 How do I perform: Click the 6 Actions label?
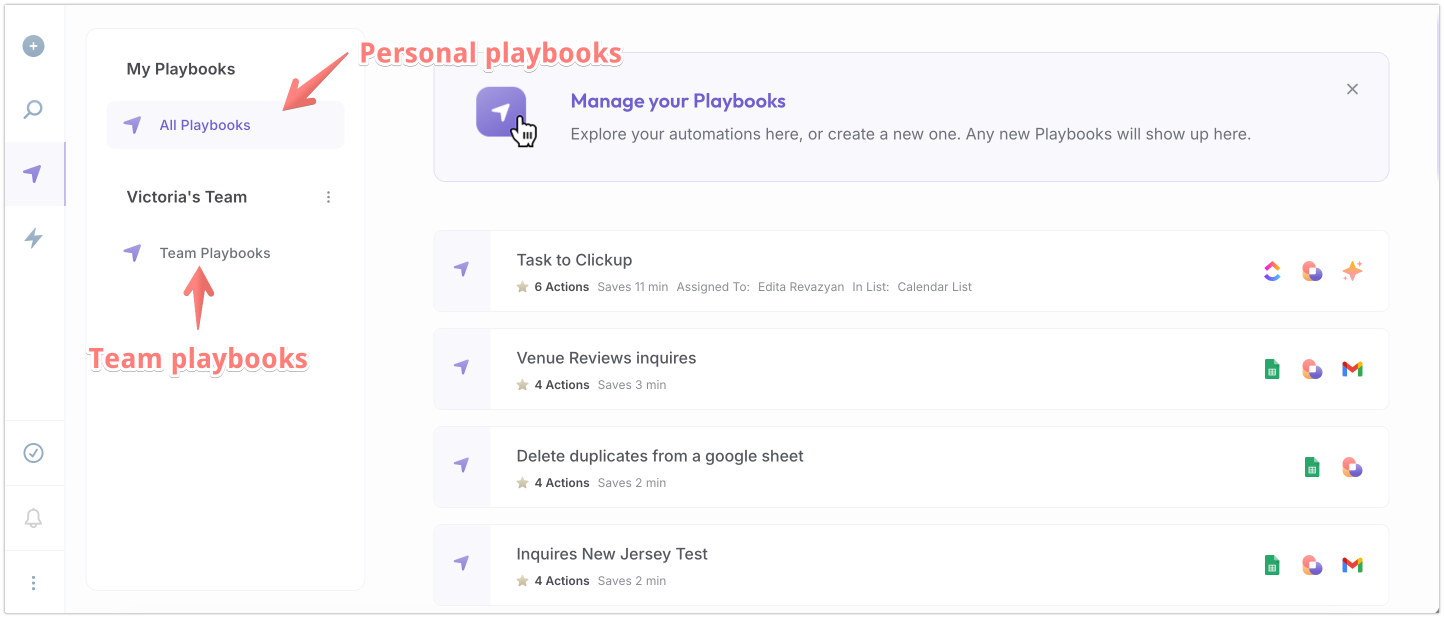[x=562, y=287]
